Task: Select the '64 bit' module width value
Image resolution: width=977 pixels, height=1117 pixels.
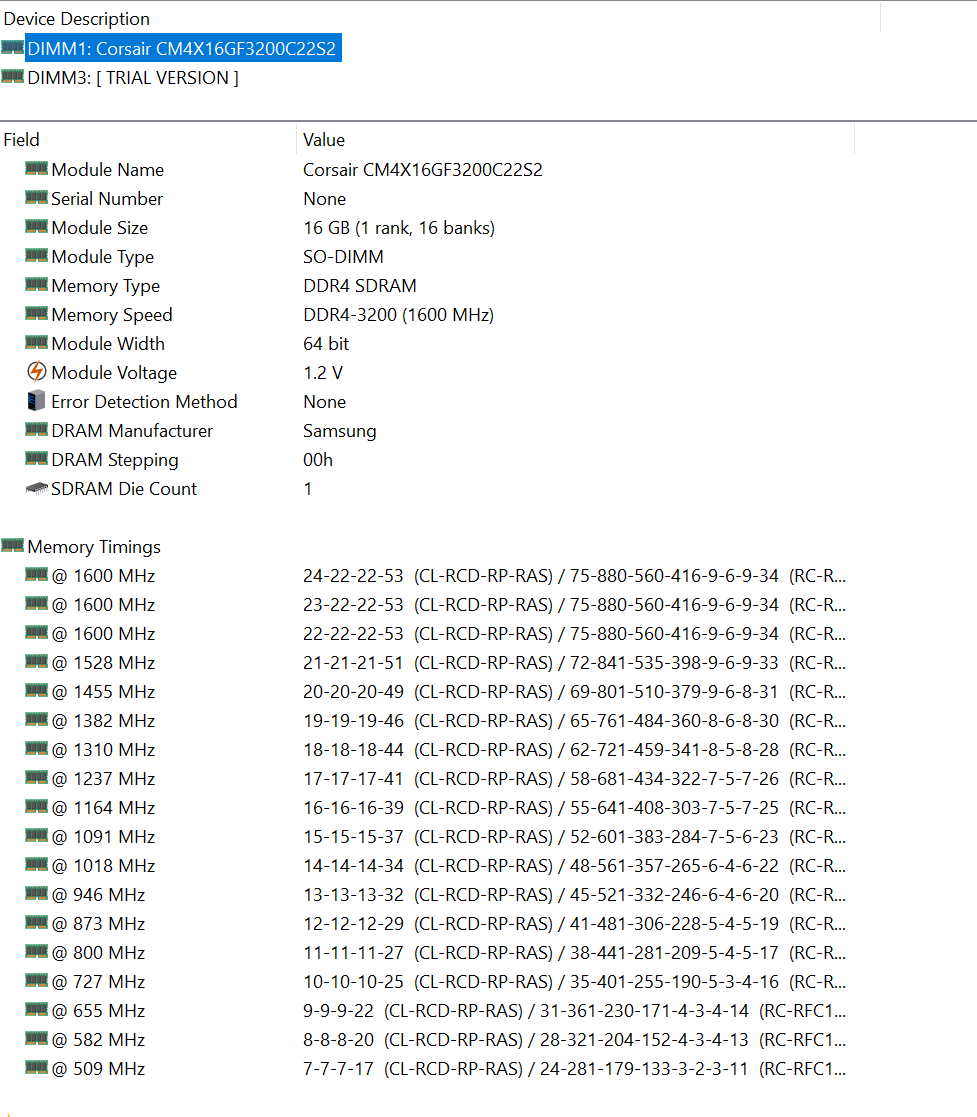Action: [x=326, y=343]
